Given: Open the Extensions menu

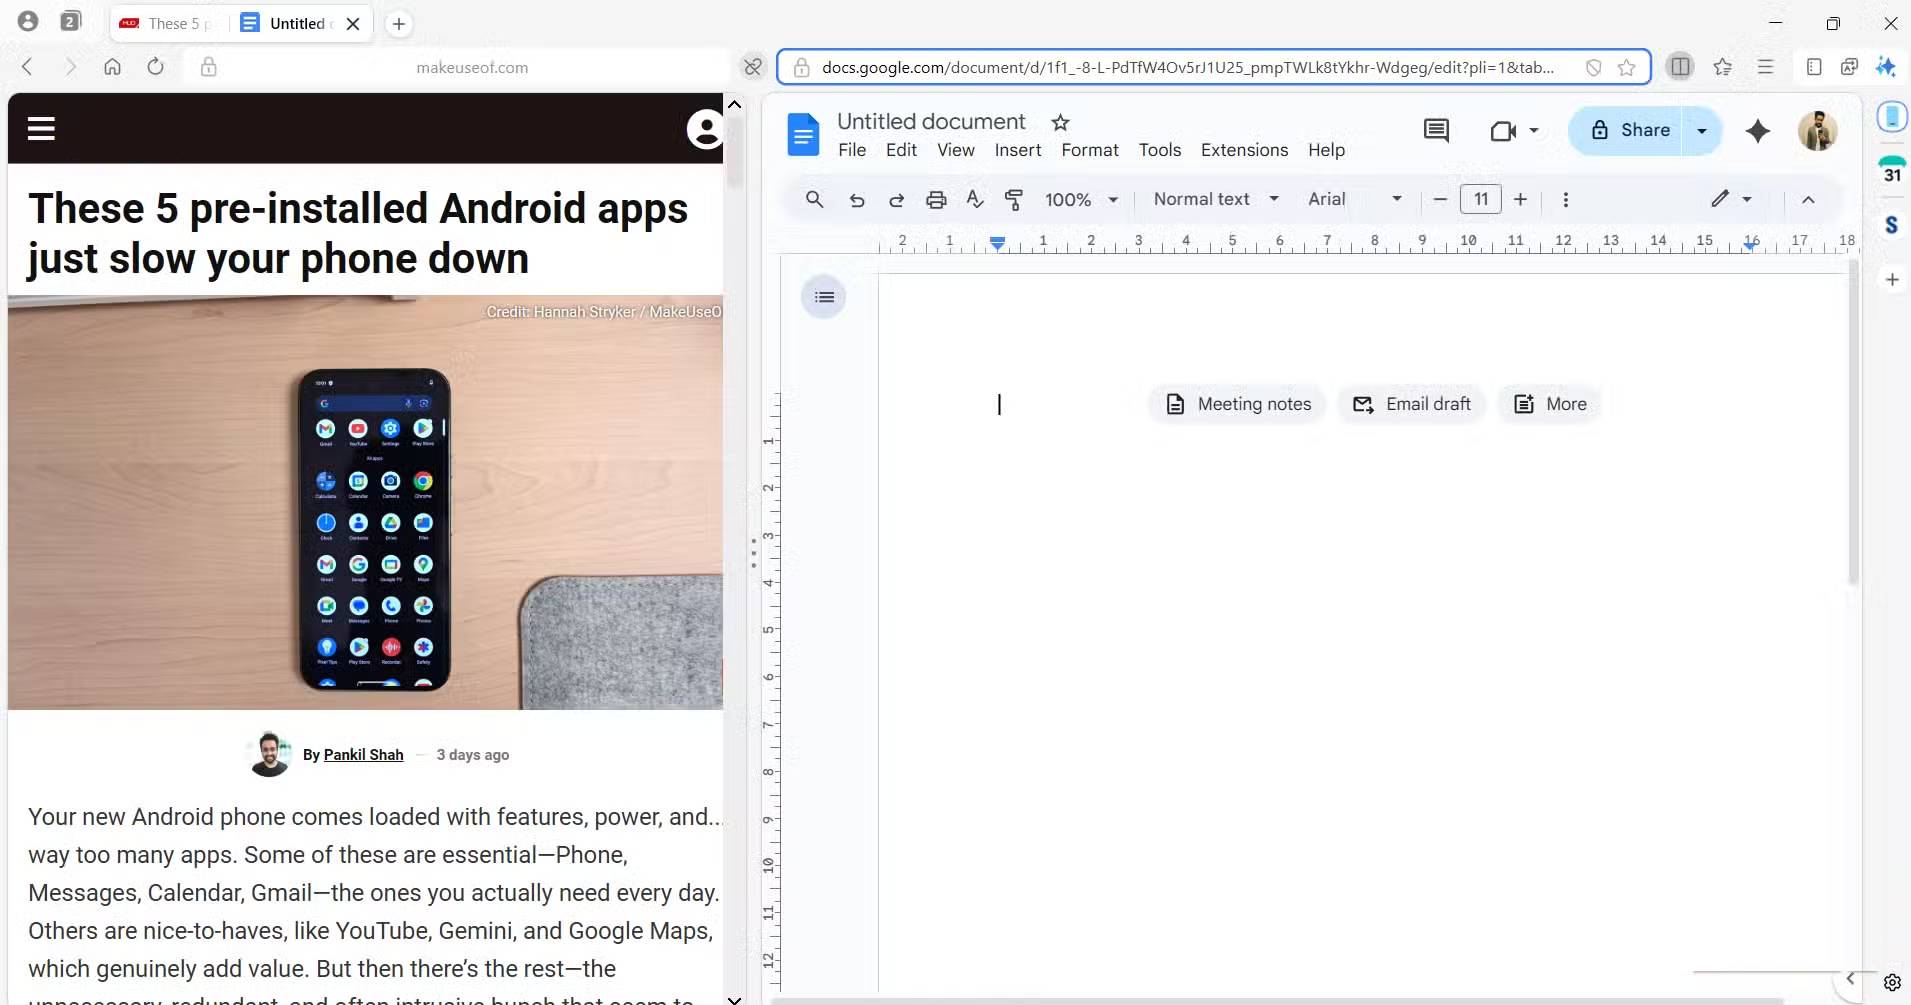Looking at the screenshot, I should (x=1244, y=150).
